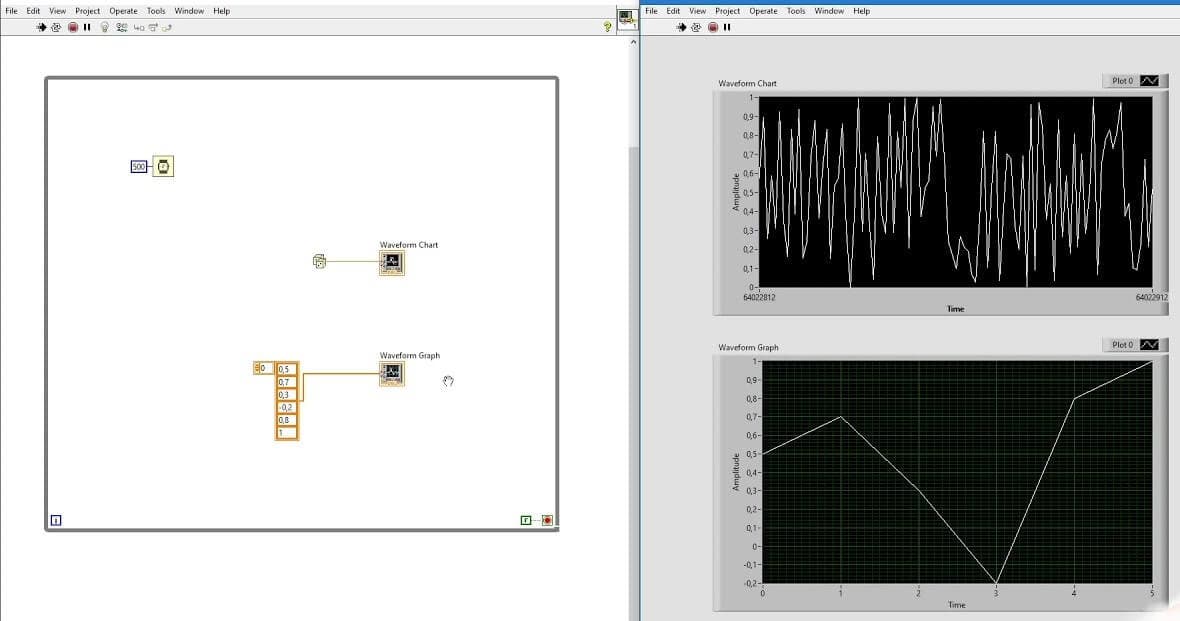Open Operate menu in block diagram window
This screenshot has height=621, width=1180.
[123, 11]
